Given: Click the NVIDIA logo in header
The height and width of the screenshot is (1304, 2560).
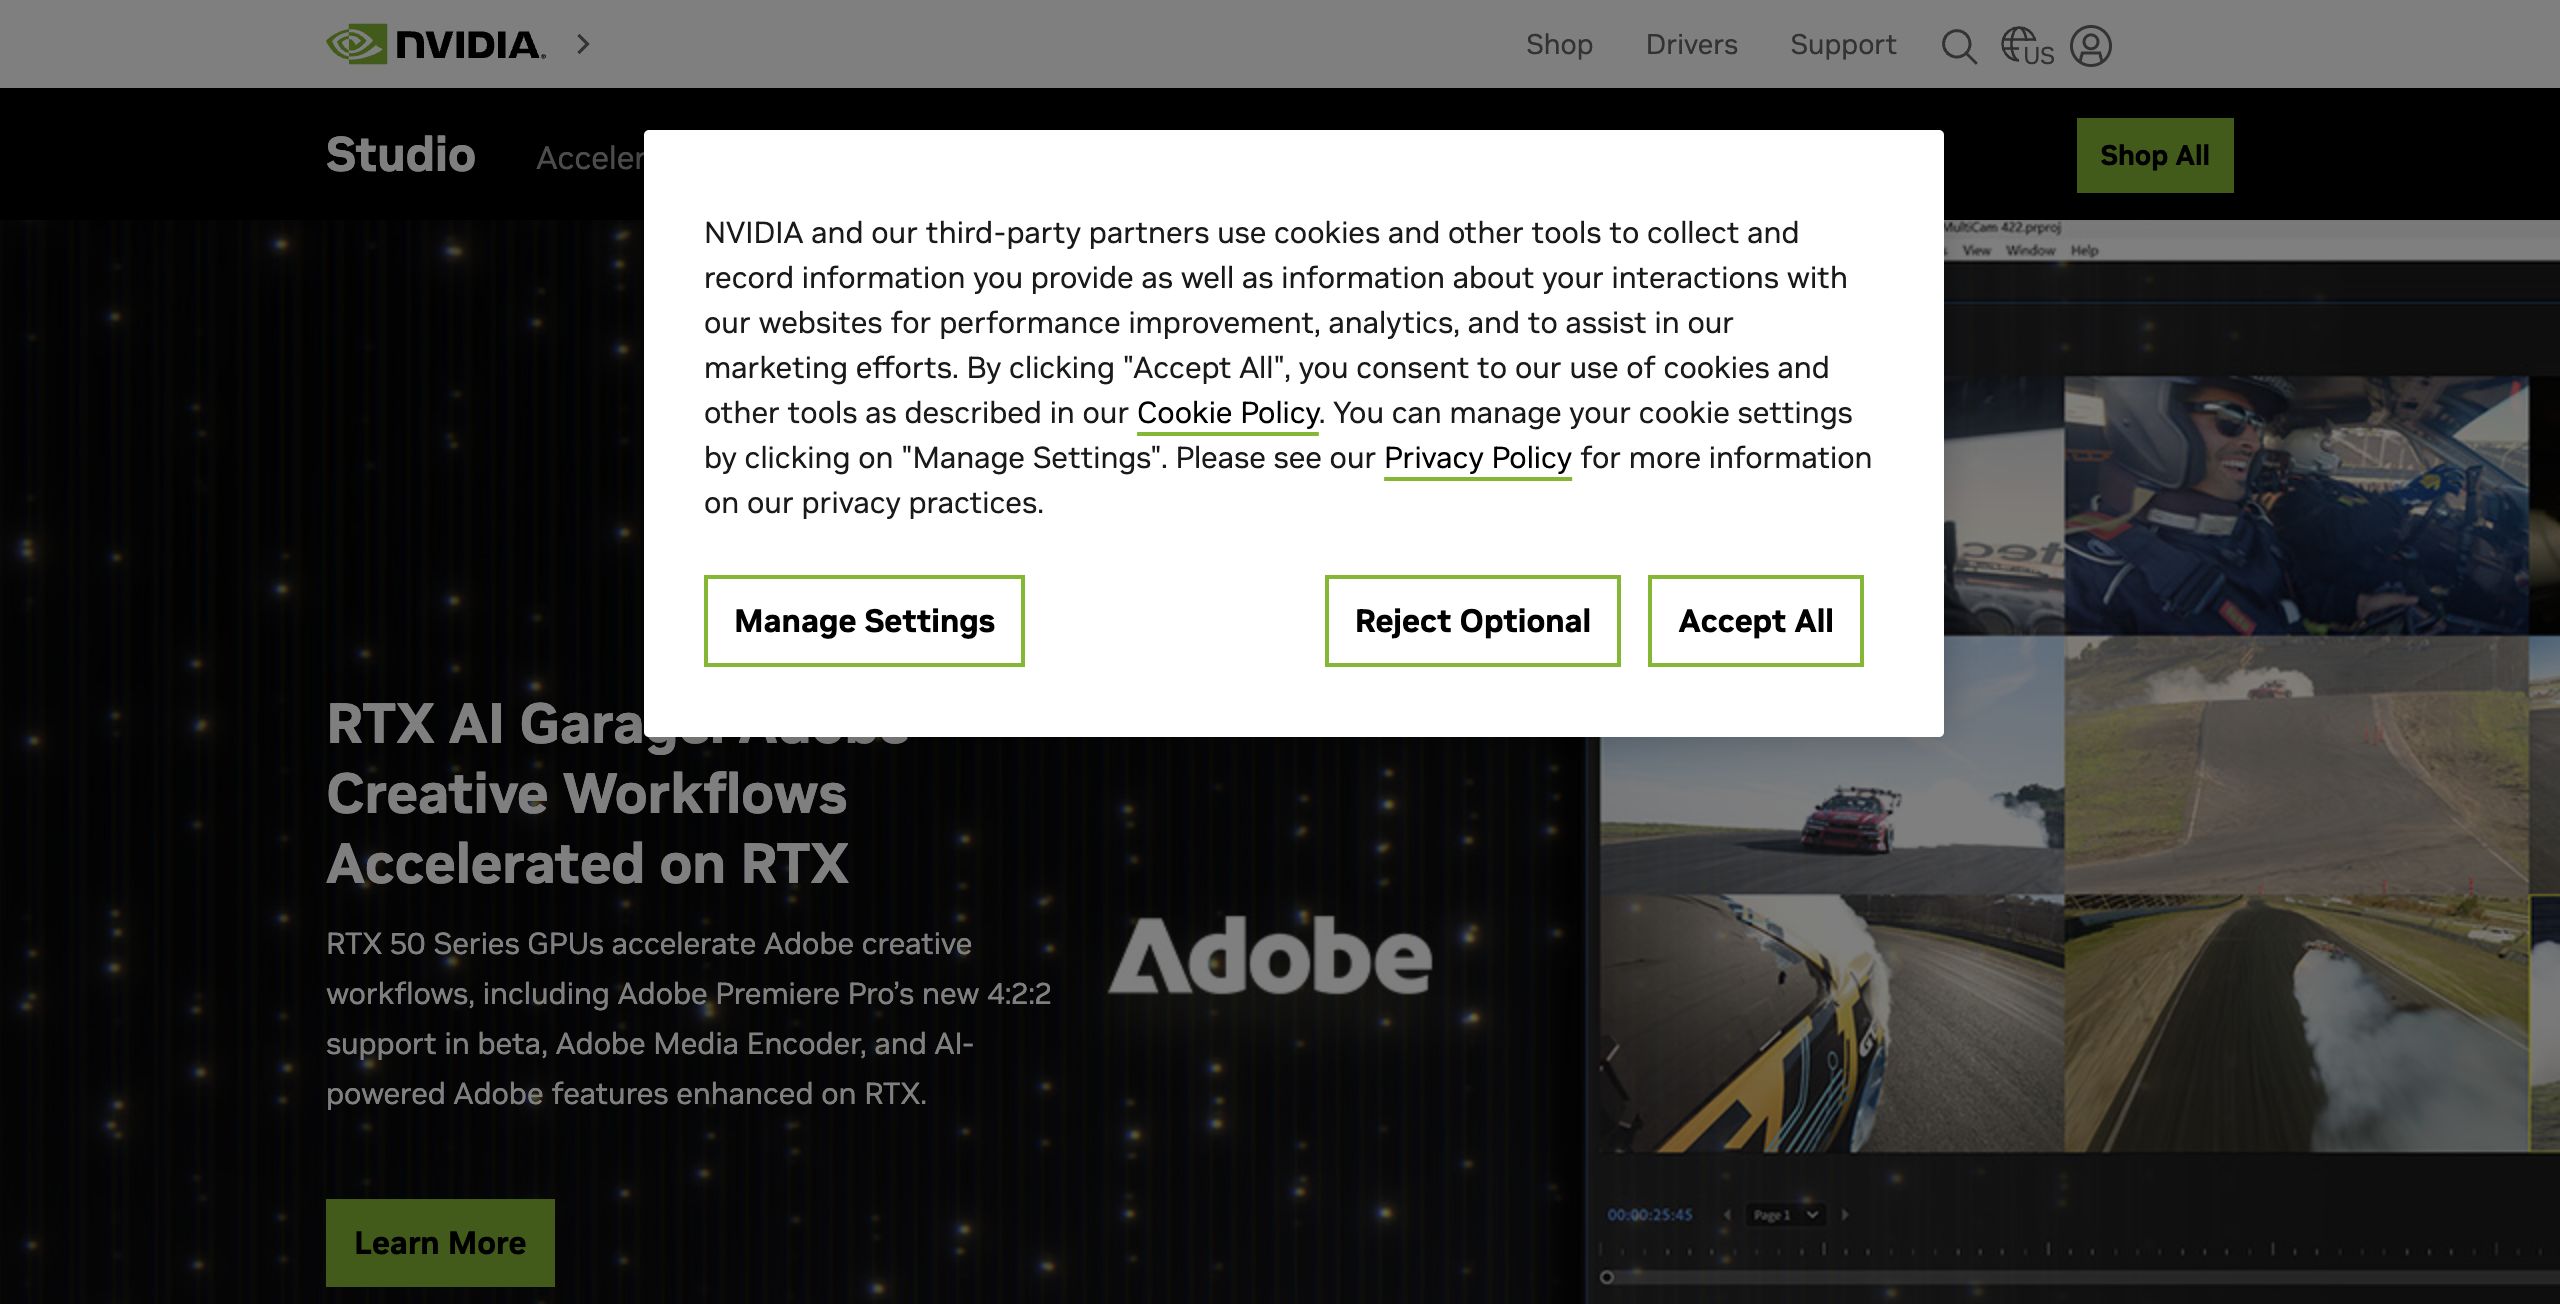Looking at the screenshot, I should [436, 44].
